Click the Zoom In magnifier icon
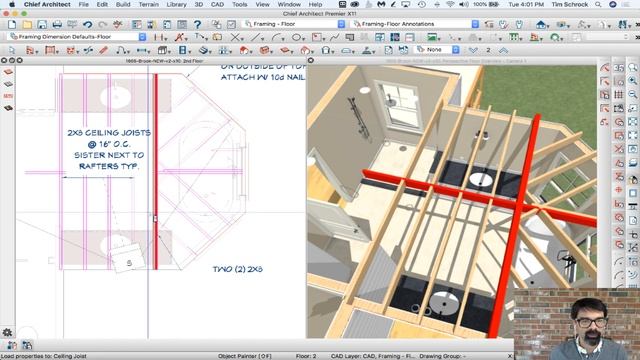640x360 pixels. click(x=633, y=81)
